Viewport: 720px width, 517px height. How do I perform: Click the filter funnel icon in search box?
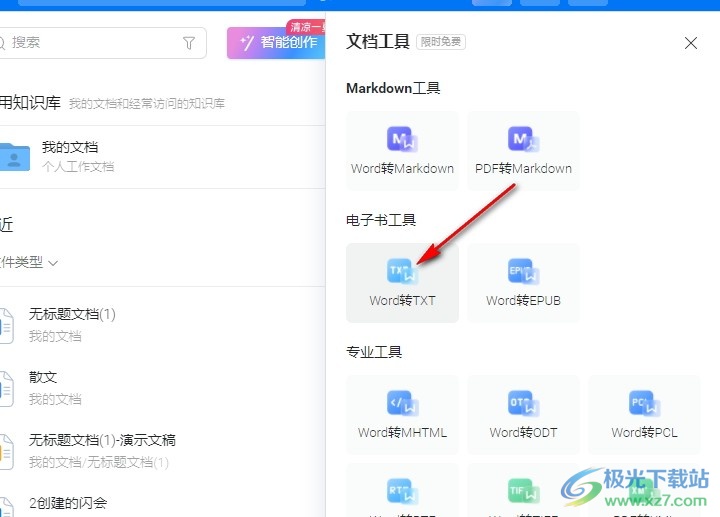point(189,43)
